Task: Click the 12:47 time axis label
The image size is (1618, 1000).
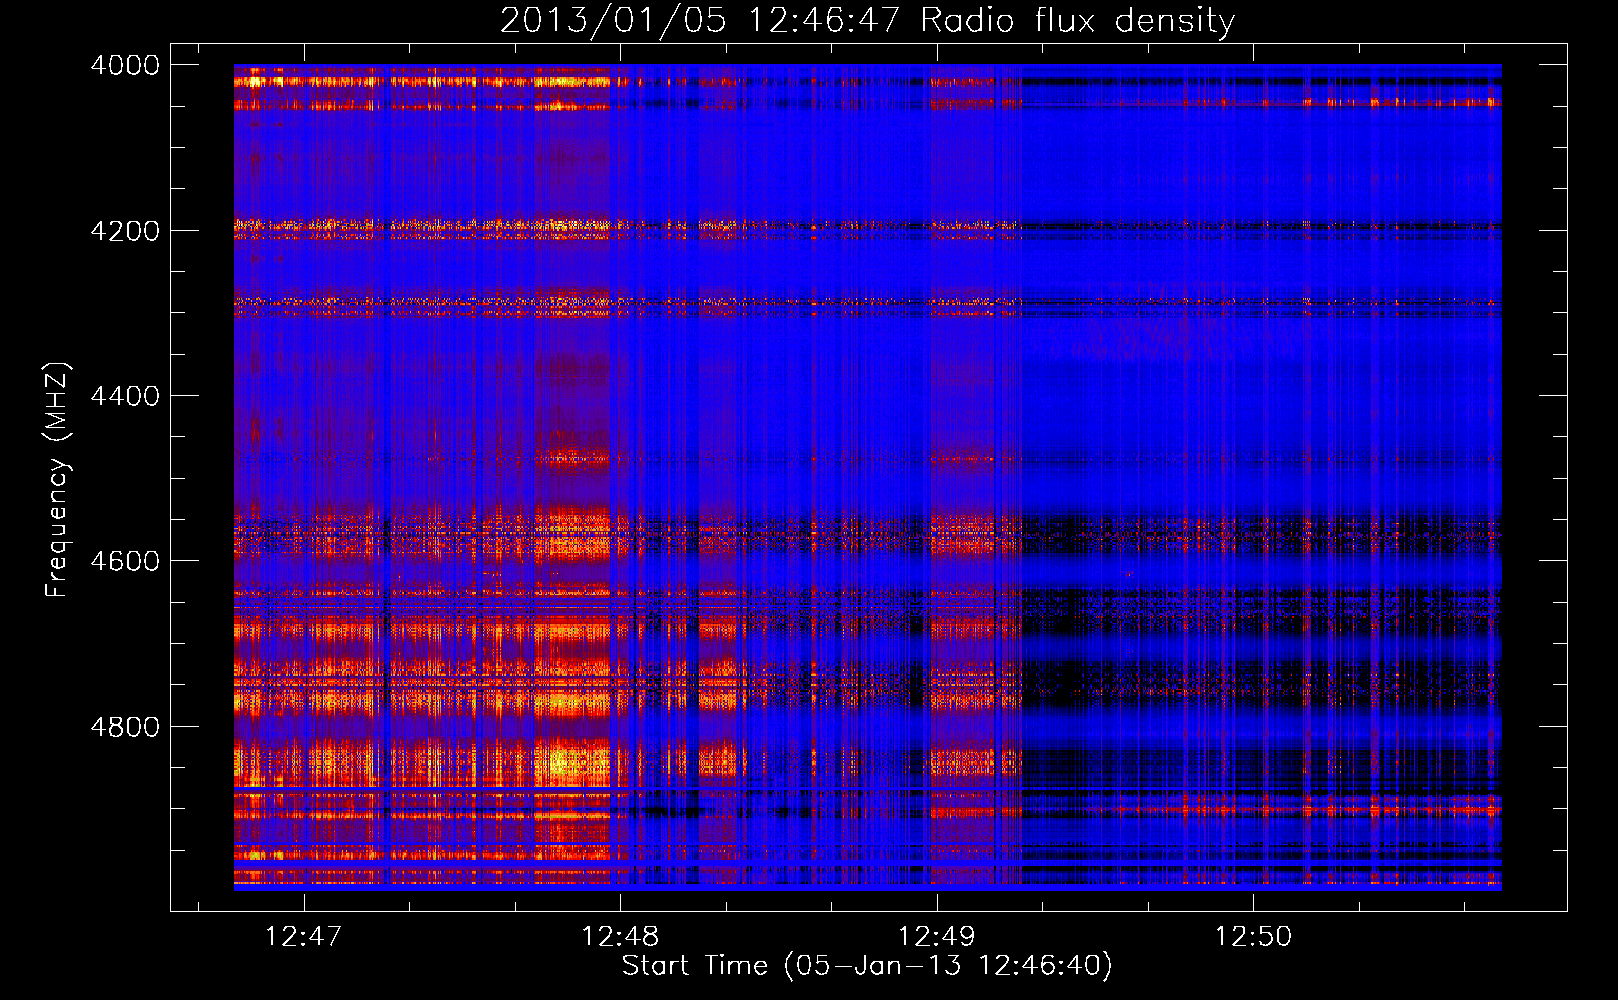Action: pos(303,936)
